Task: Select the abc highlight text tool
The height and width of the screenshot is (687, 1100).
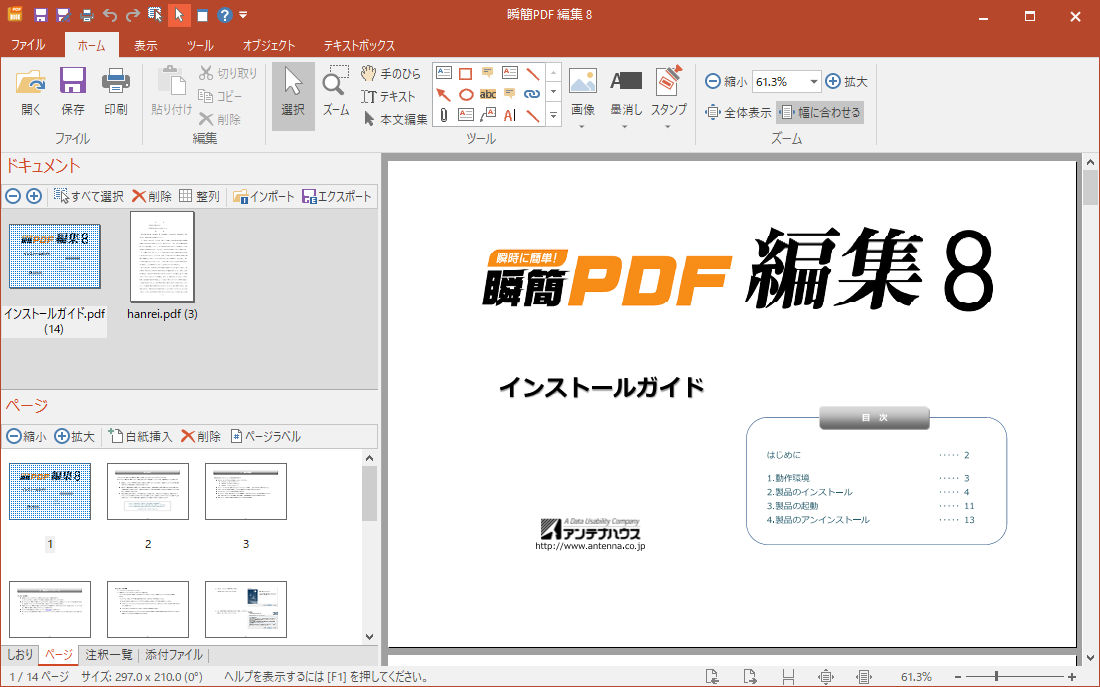Action: pos(488,94)
